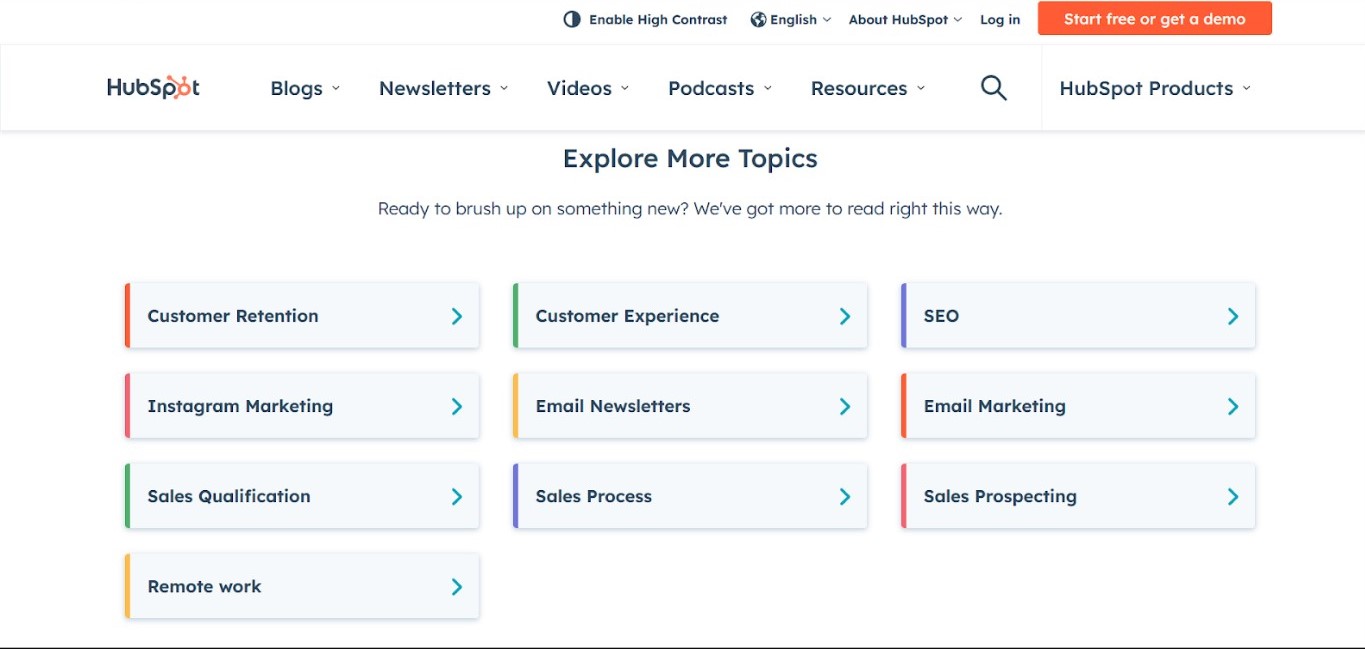This screenshot has width=1365, height=649.
Task: Expand the English language dropdown
Action: pyautogui.click(x=791, y=19)
